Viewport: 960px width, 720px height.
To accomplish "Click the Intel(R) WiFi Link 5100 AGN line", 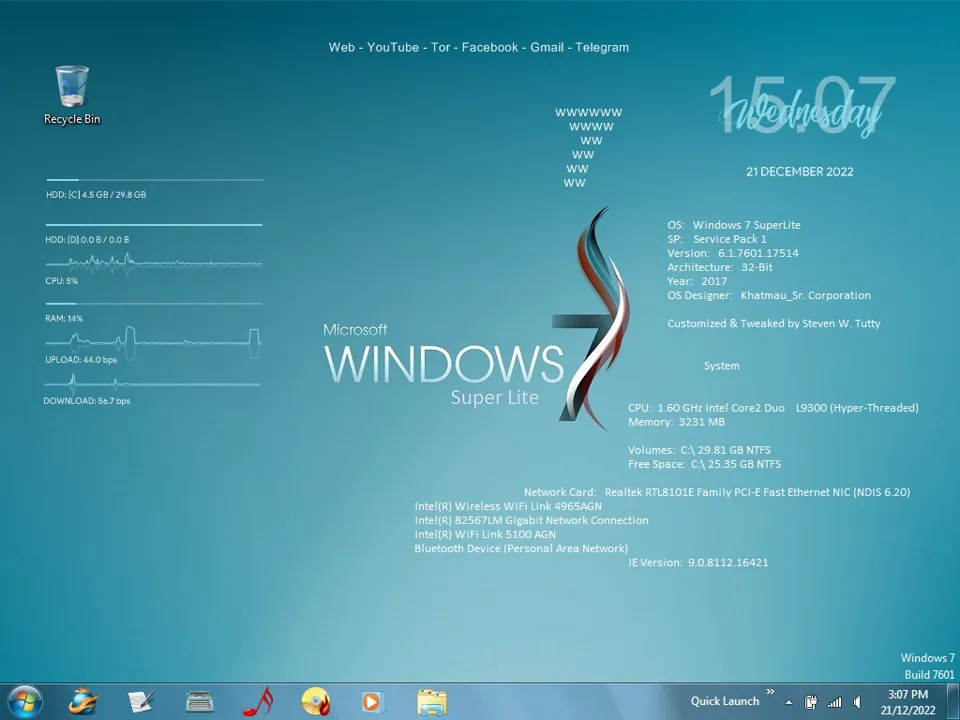I will click(x=485, y=534).
